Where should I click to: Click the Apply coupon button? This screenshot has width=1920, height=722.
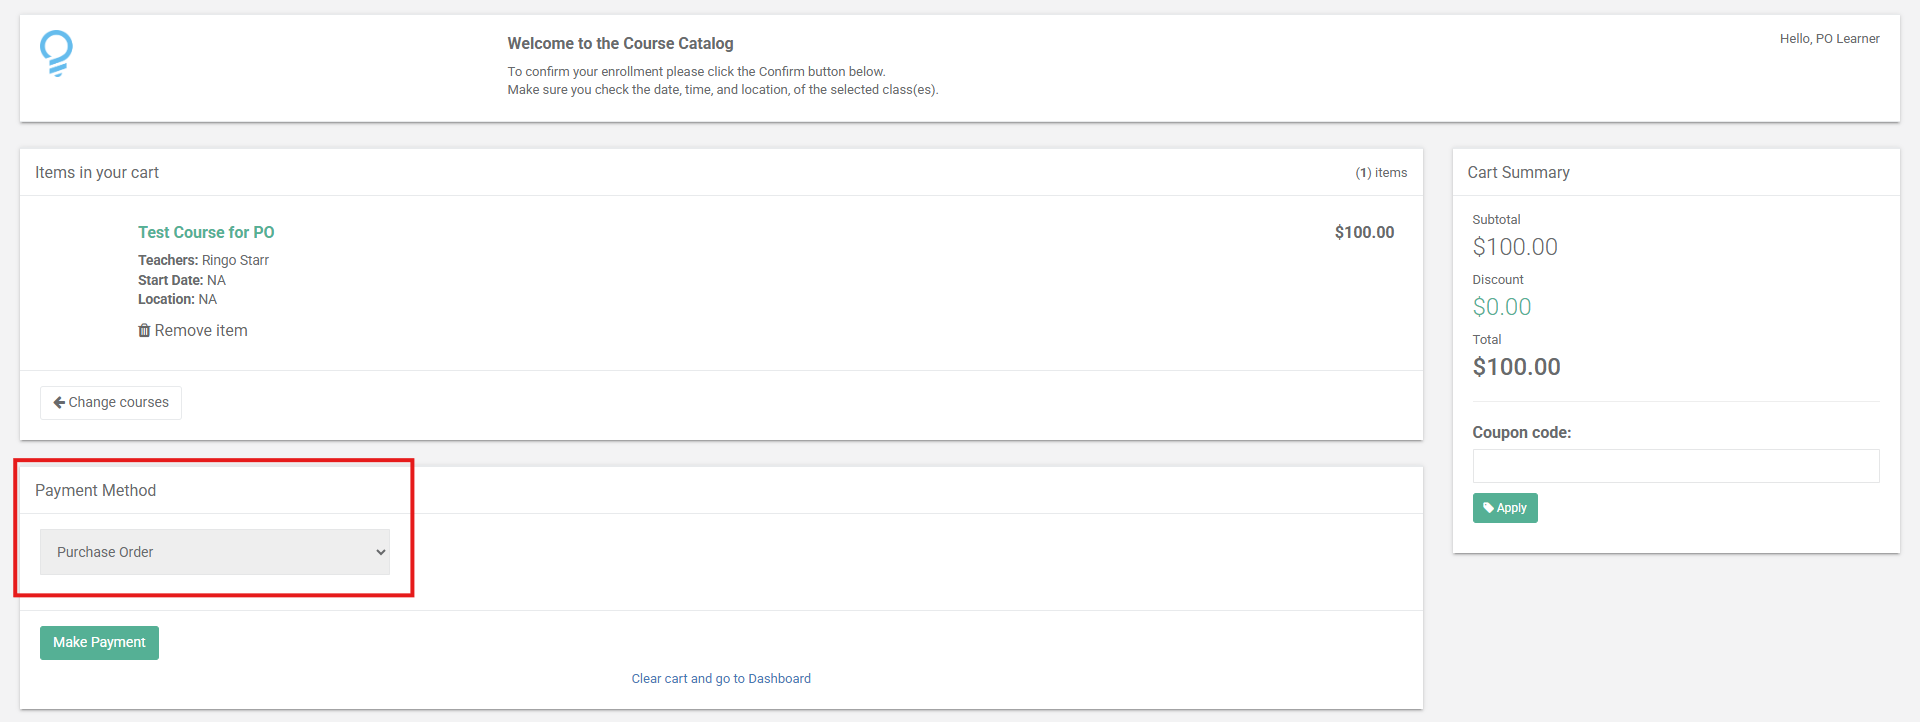point(1505,508)
